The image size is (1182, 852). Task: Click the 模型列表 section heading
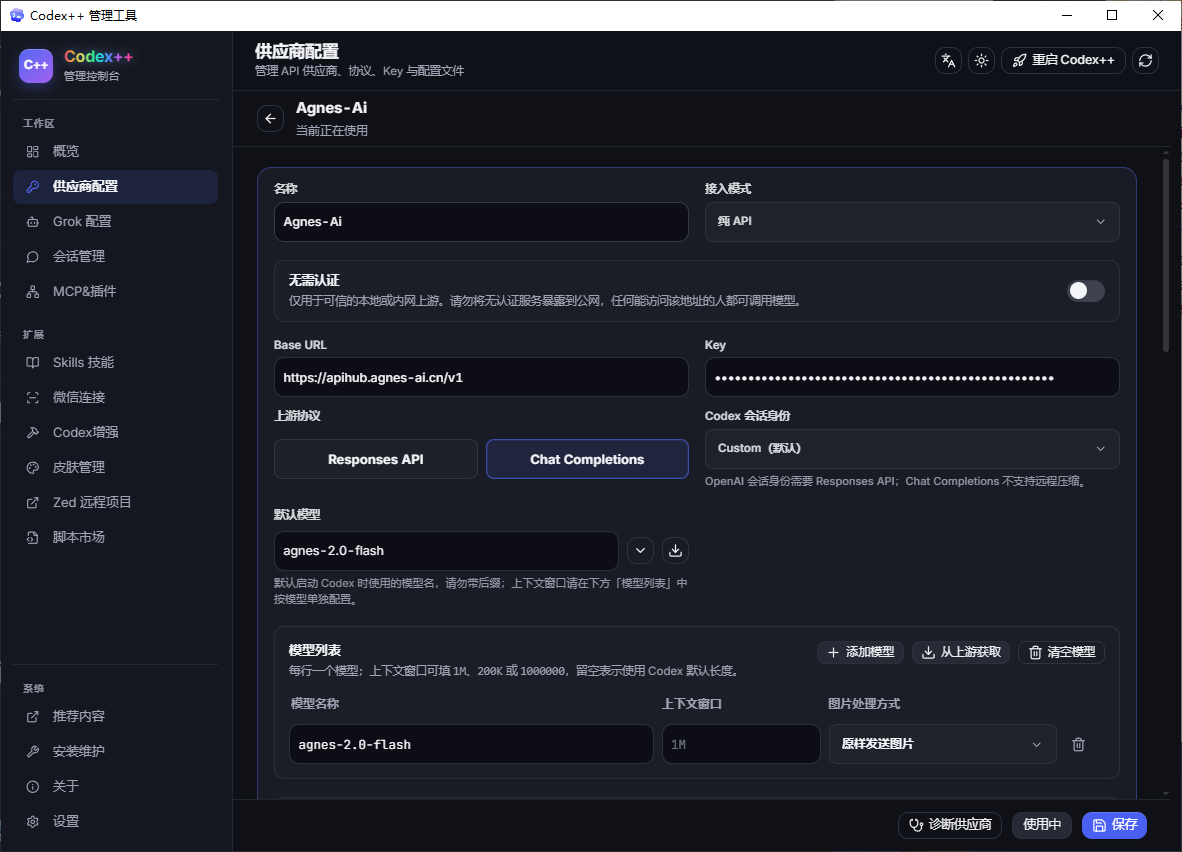(315, 650)
